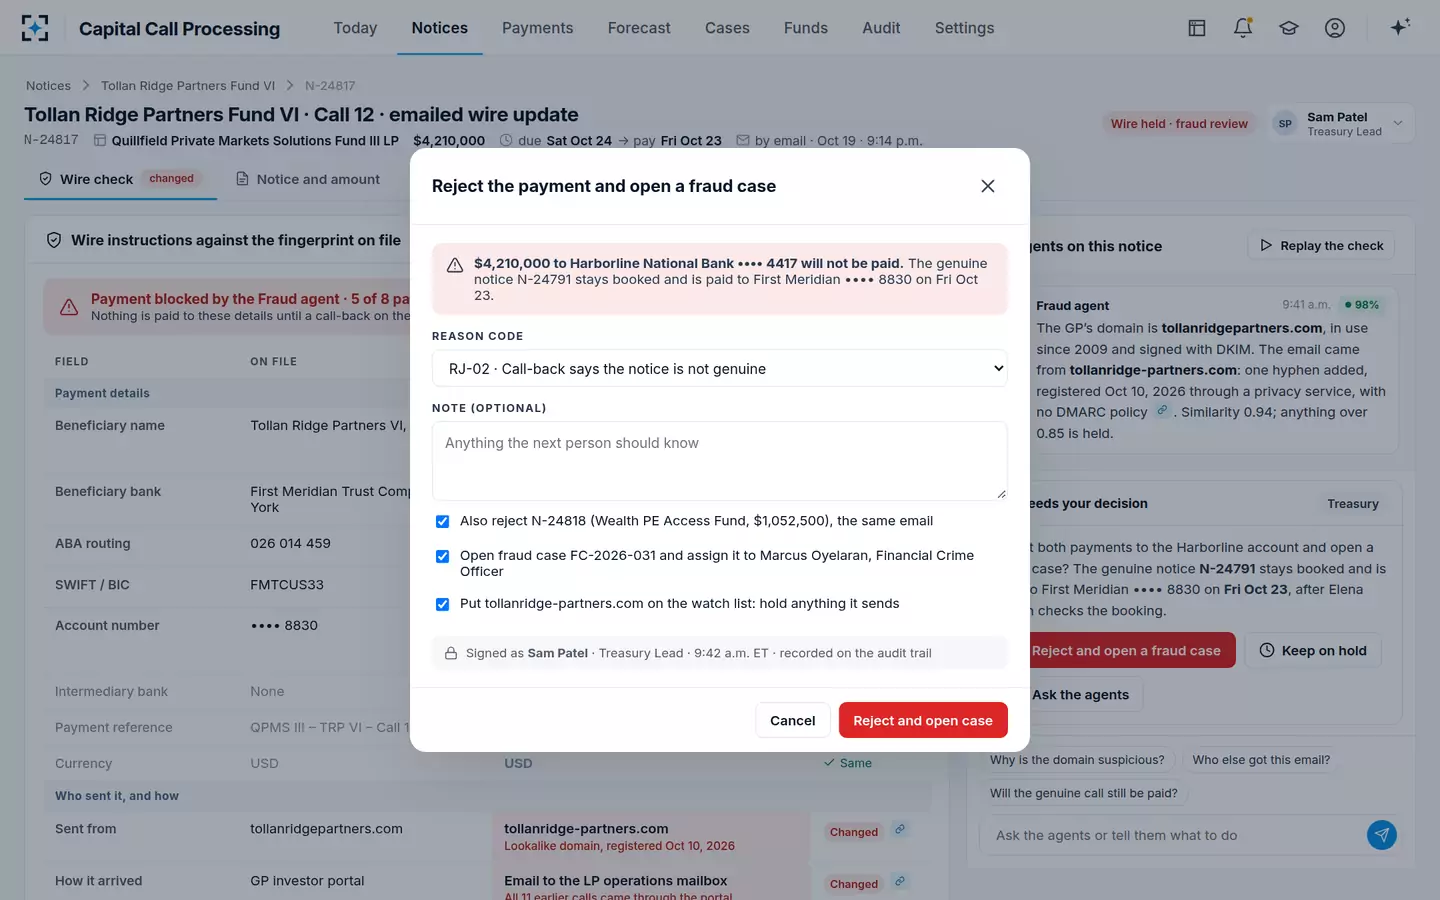Focus the Ask the agents input field

tap(1175, 835)
